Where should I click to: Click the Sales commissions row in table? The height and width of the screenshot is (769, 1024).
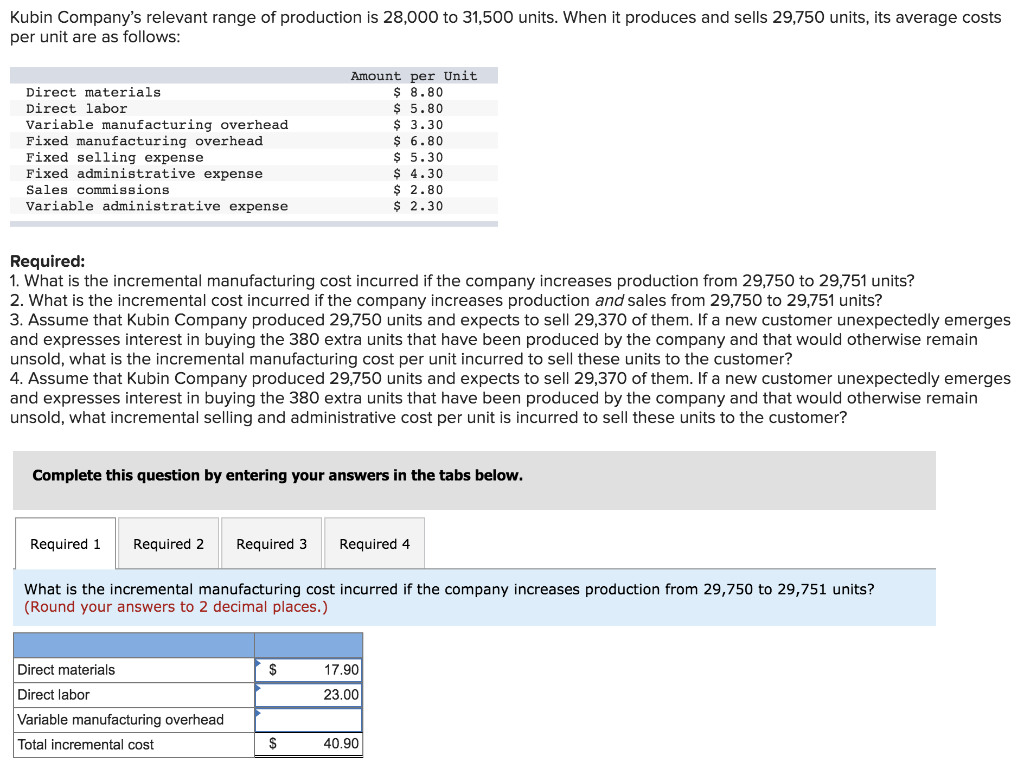[x=253, y=190]
